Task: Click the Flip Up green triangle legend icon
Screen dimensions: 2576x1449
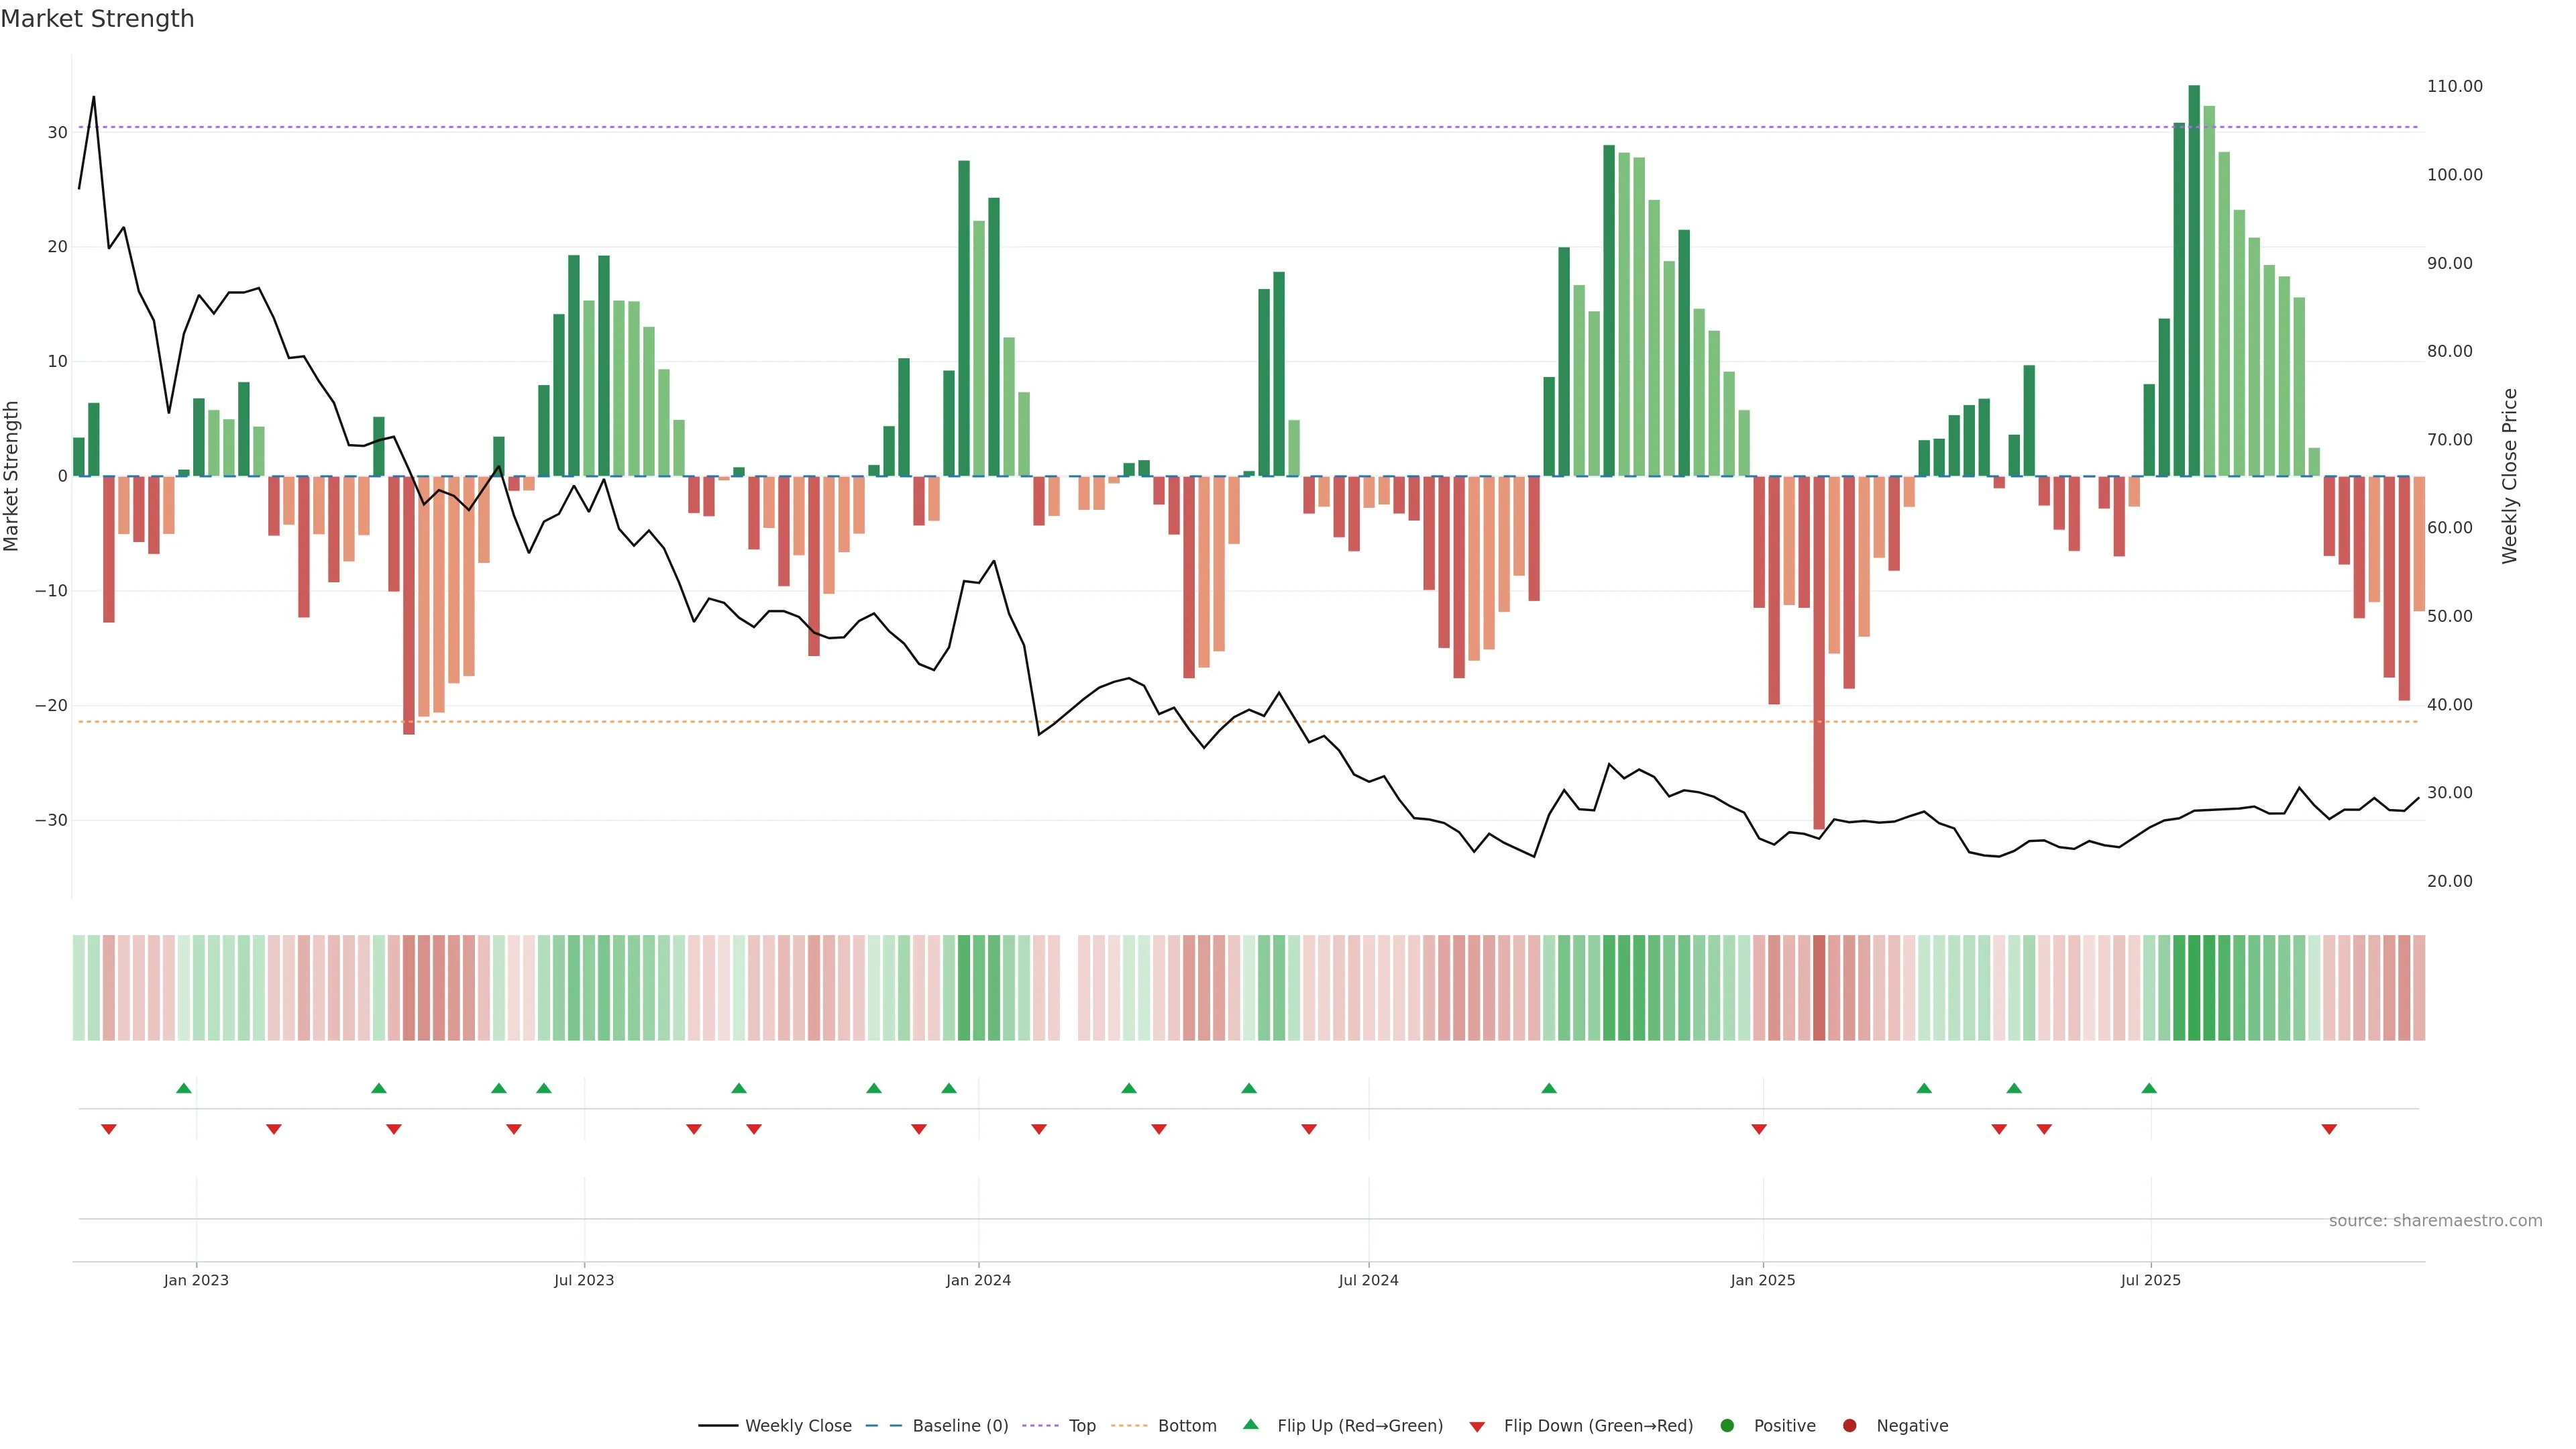Action: pos(1250,1424)
